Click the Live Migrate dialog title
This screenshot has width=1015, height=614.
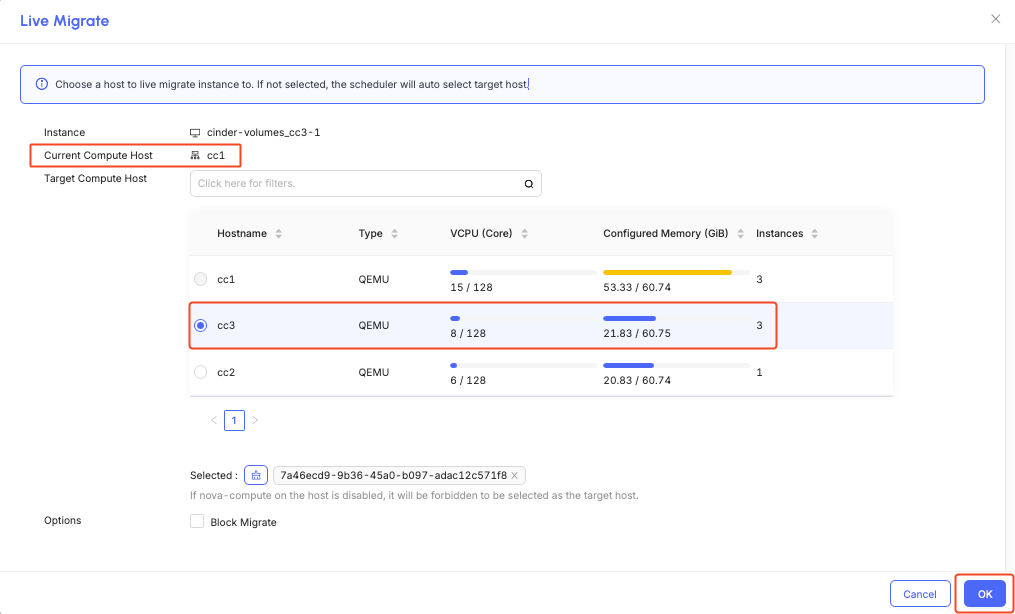point(65,21)
